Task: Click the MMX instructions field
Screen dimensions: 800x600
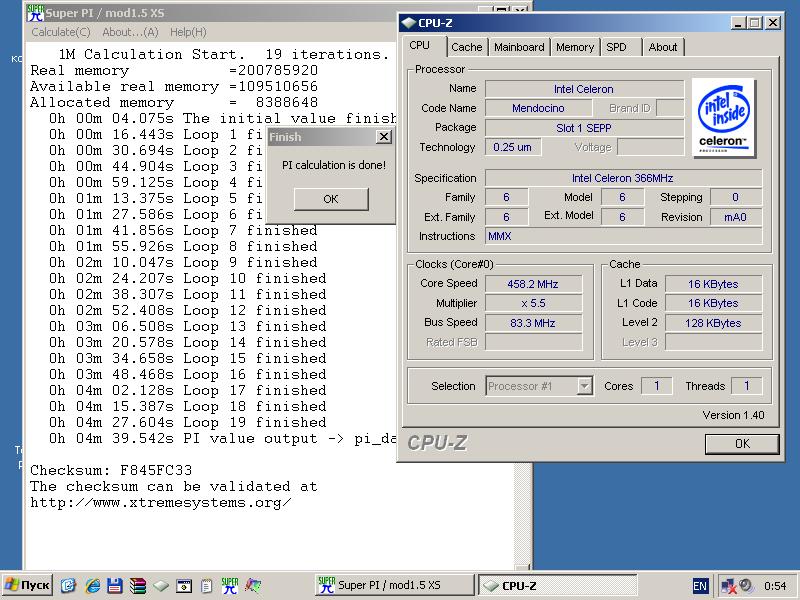Action: pos(623,236)
